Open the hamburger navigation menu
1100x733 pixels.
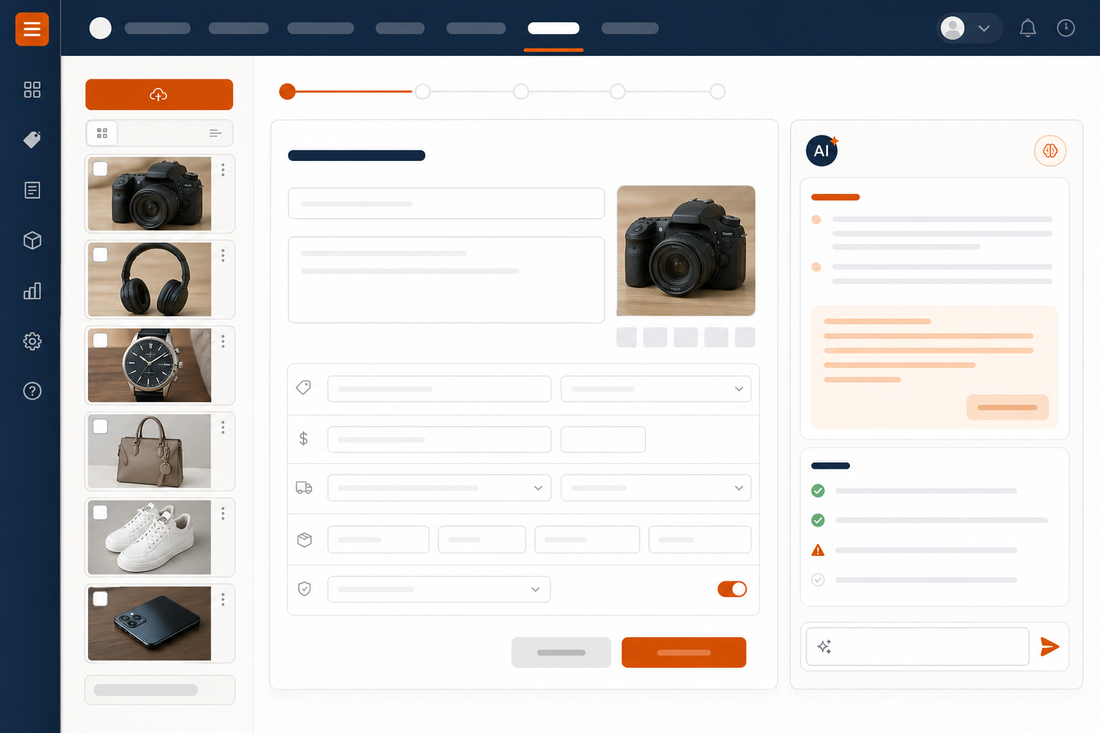[31, 29]
